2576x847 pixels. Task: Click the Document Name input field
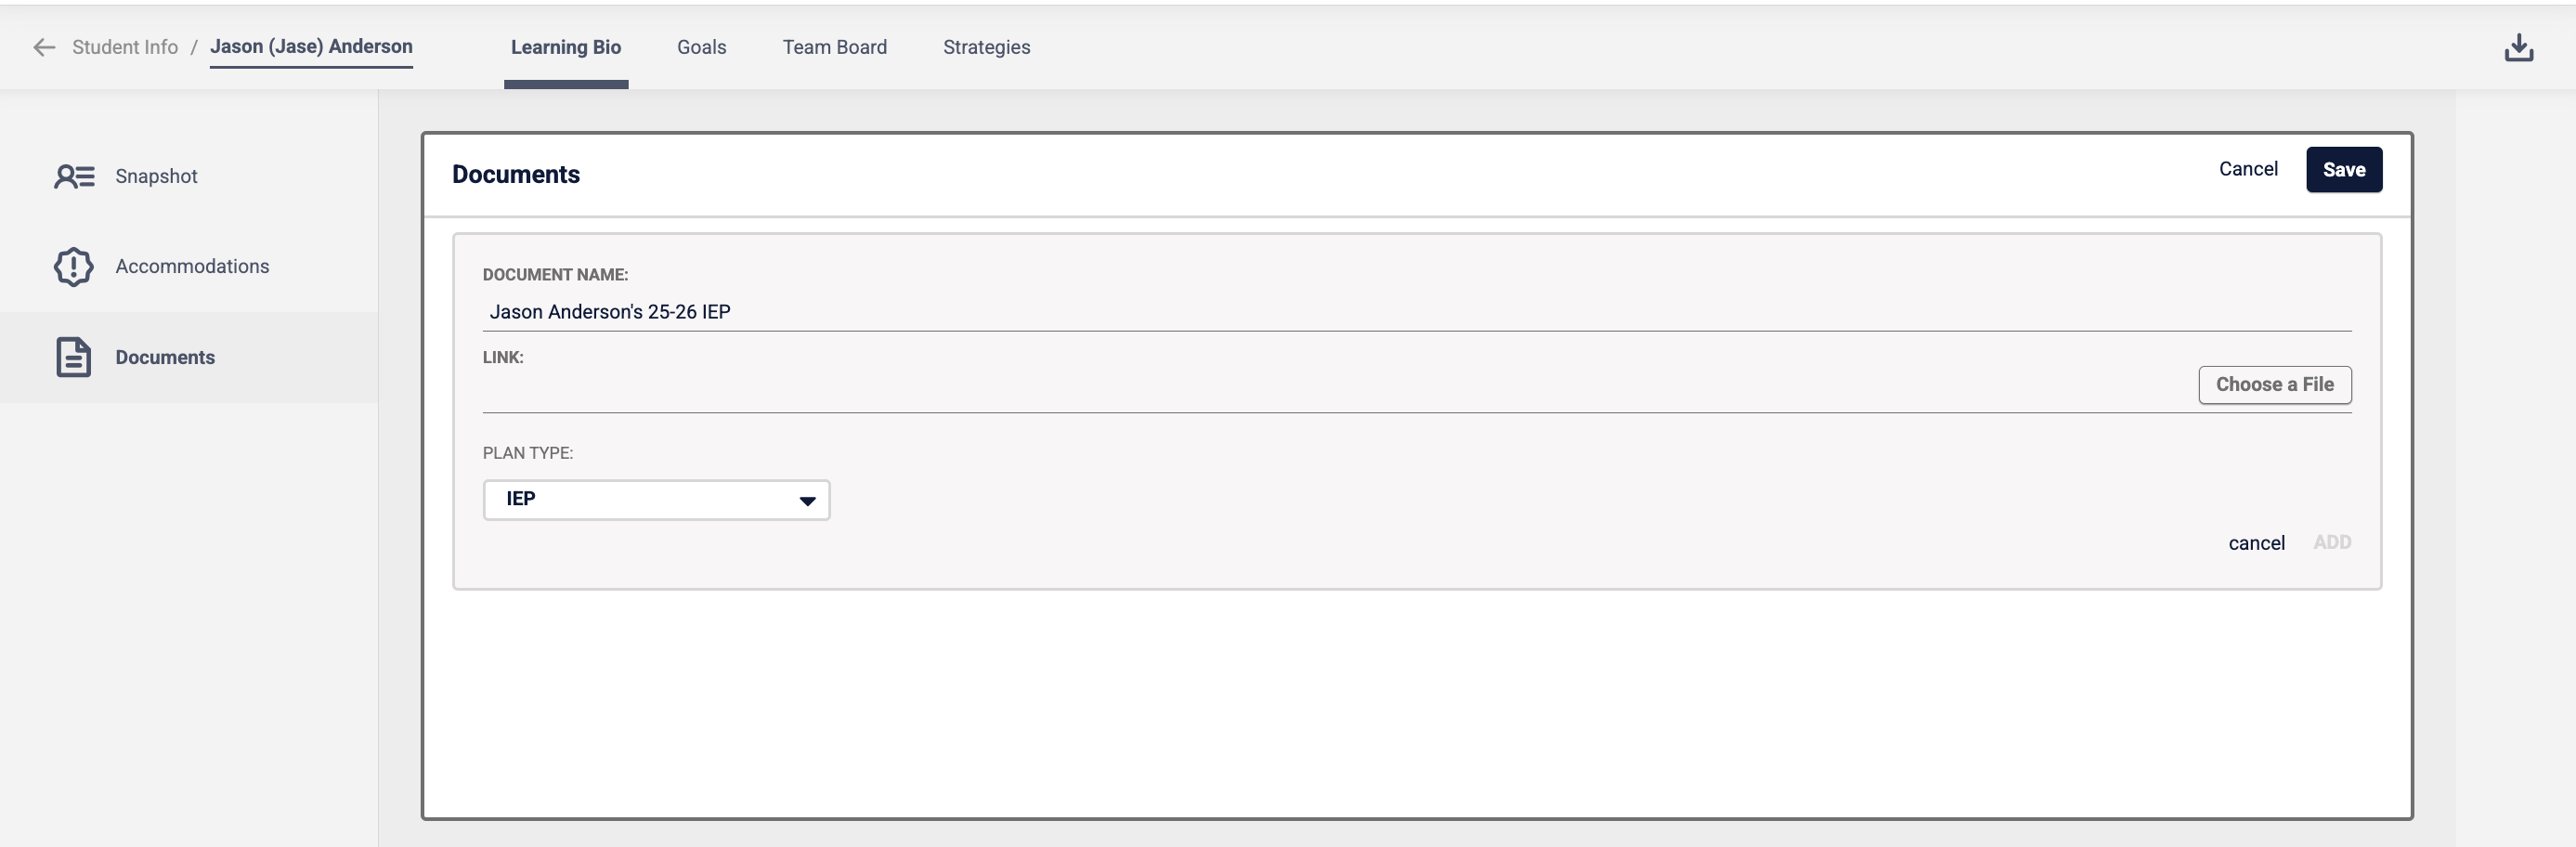tap(1416, 312)
